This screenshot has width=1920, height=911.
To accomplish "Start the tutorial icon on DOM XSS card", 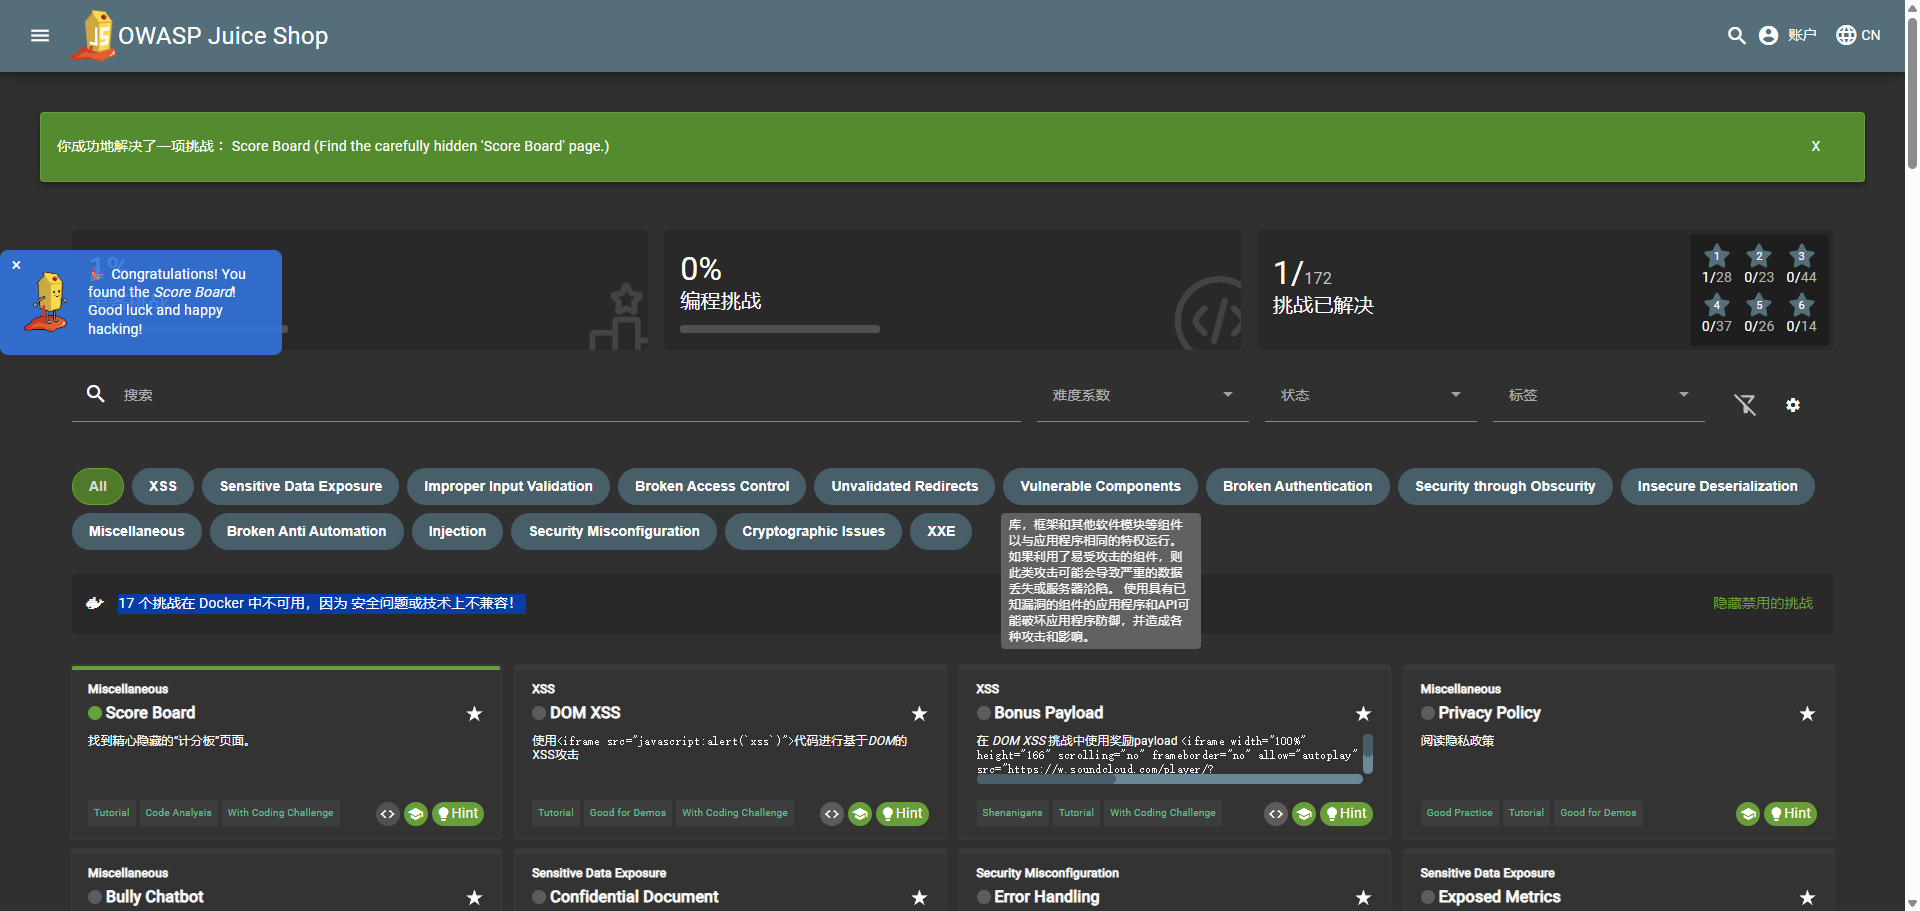I will tap(860, 814).
